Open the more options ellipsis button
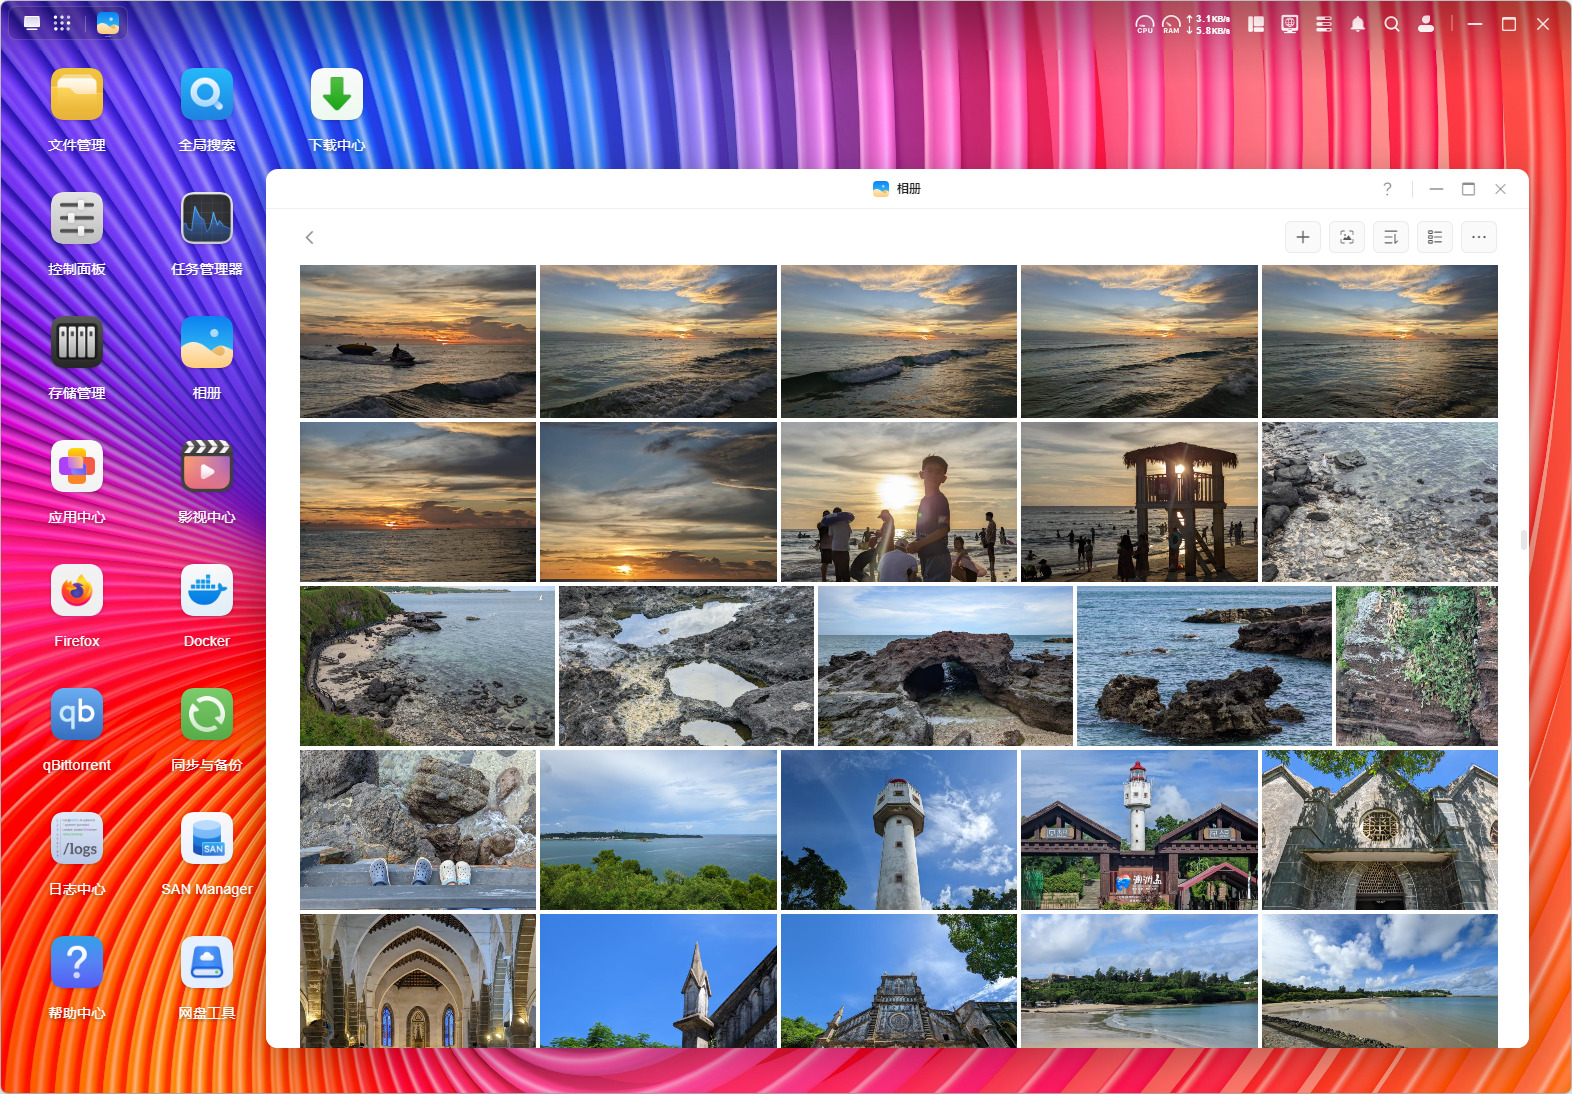 pyautogui.click(x=1479, y=237)
